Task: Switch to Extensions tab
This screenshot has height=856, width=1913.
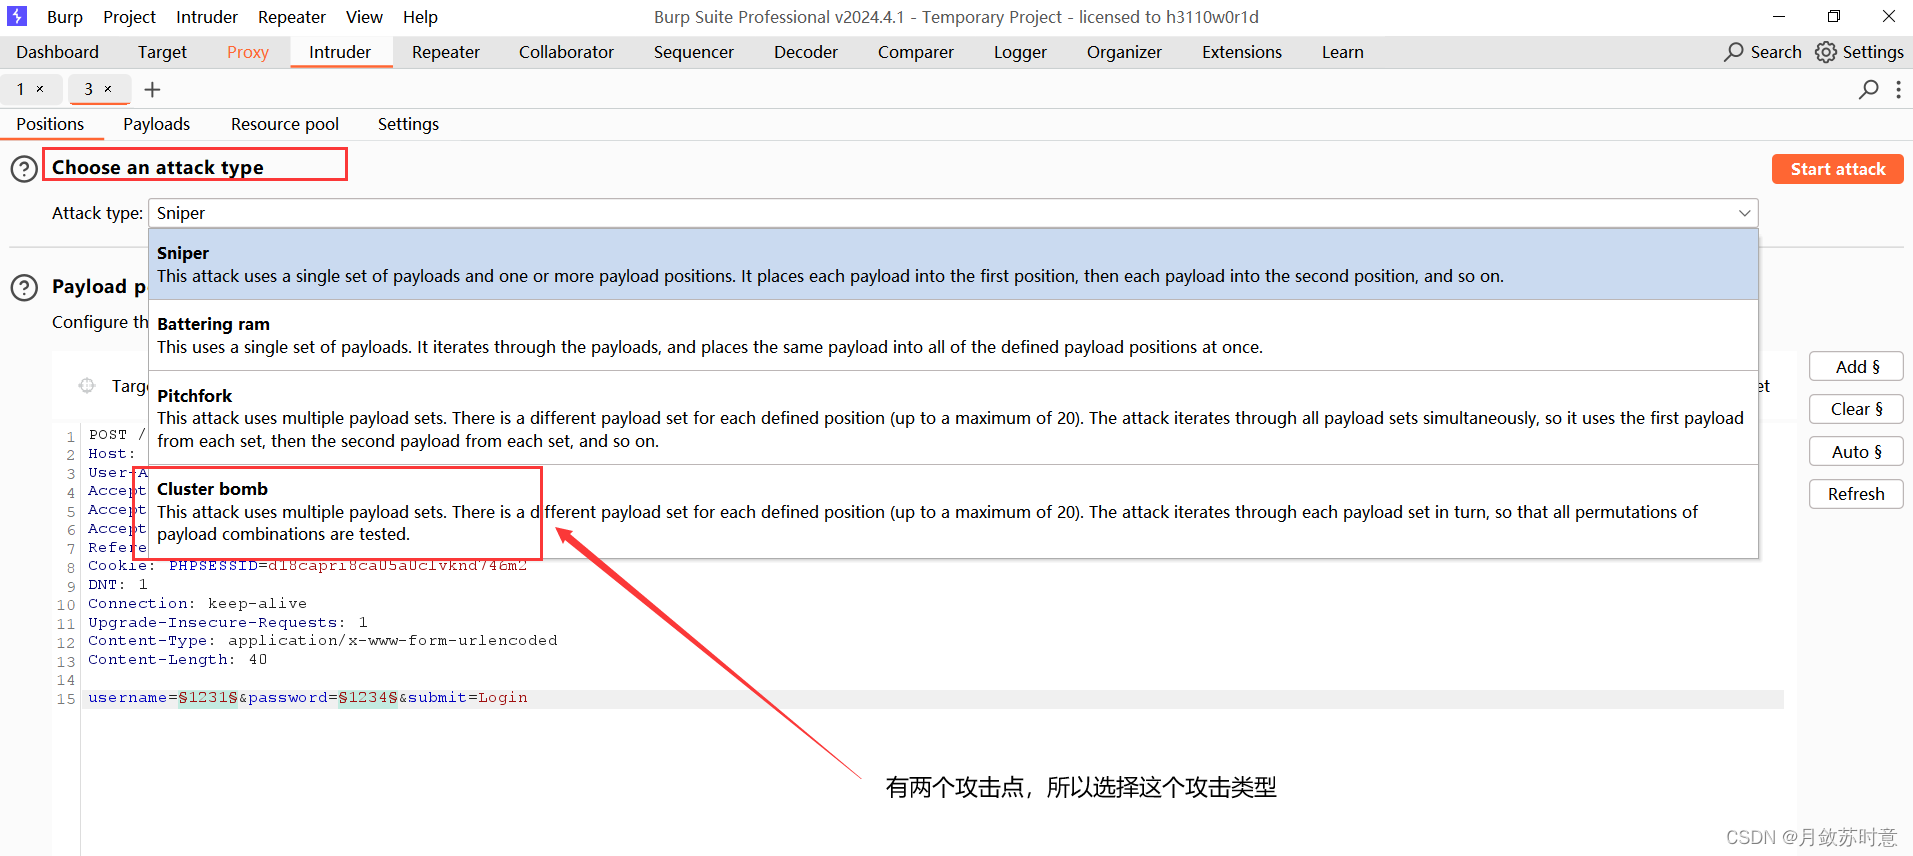Action: [x=1242, y=52]
